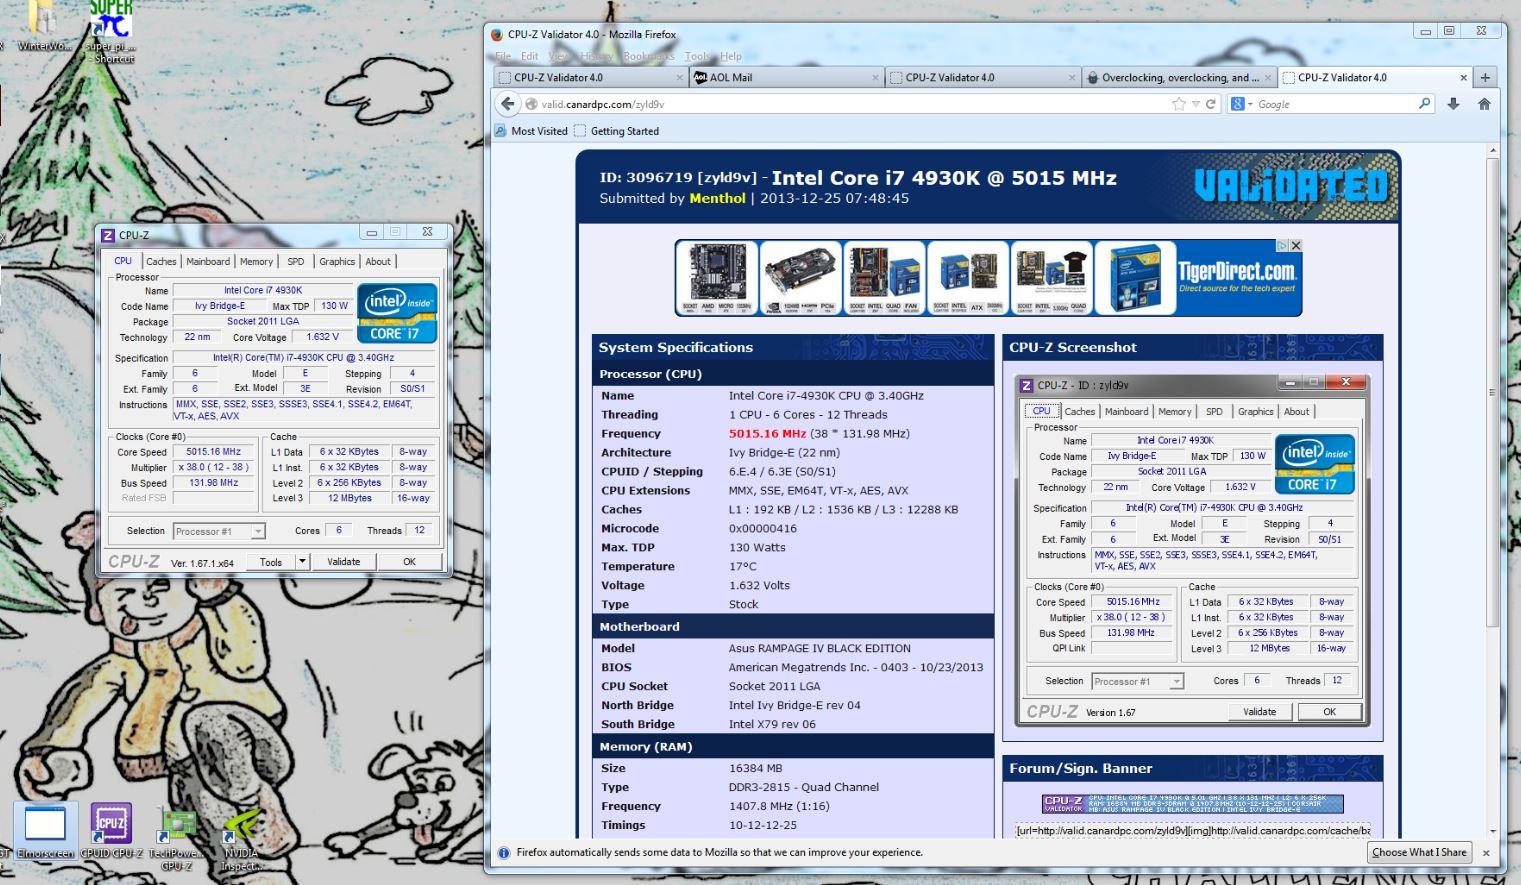
Task: Click the VALIDATED logo in page header
Action: (1290, 186)
